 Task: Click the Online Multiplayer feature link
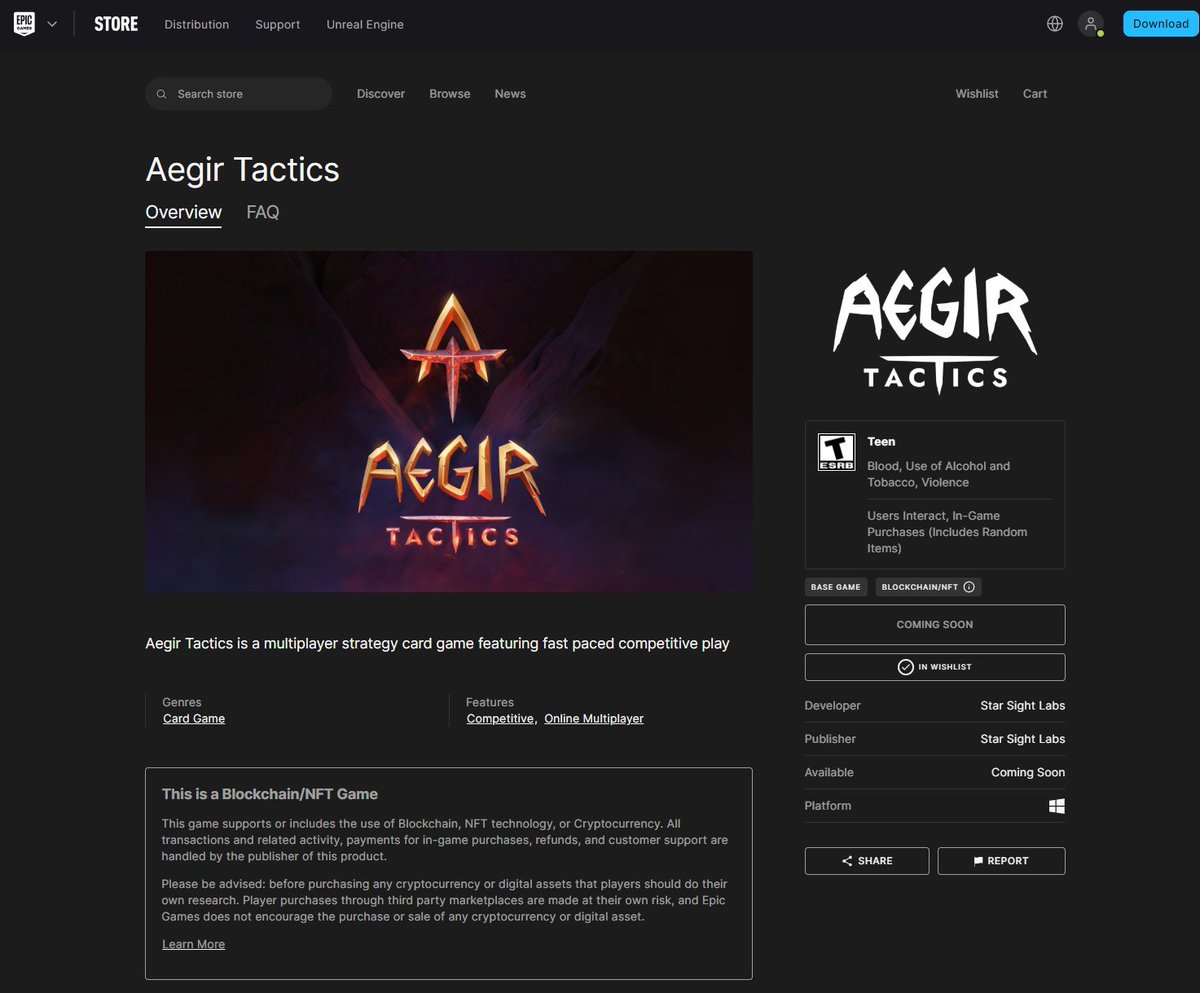594,718
